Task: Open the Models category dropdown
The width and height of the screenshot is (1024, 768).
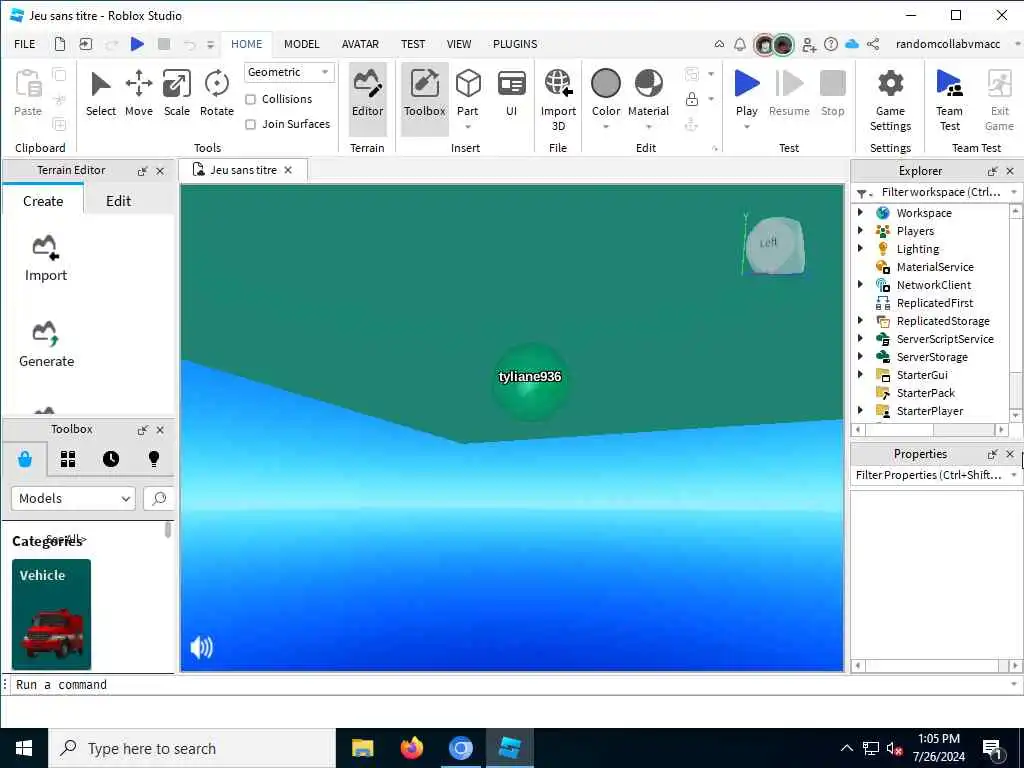Action: [73, 498]
